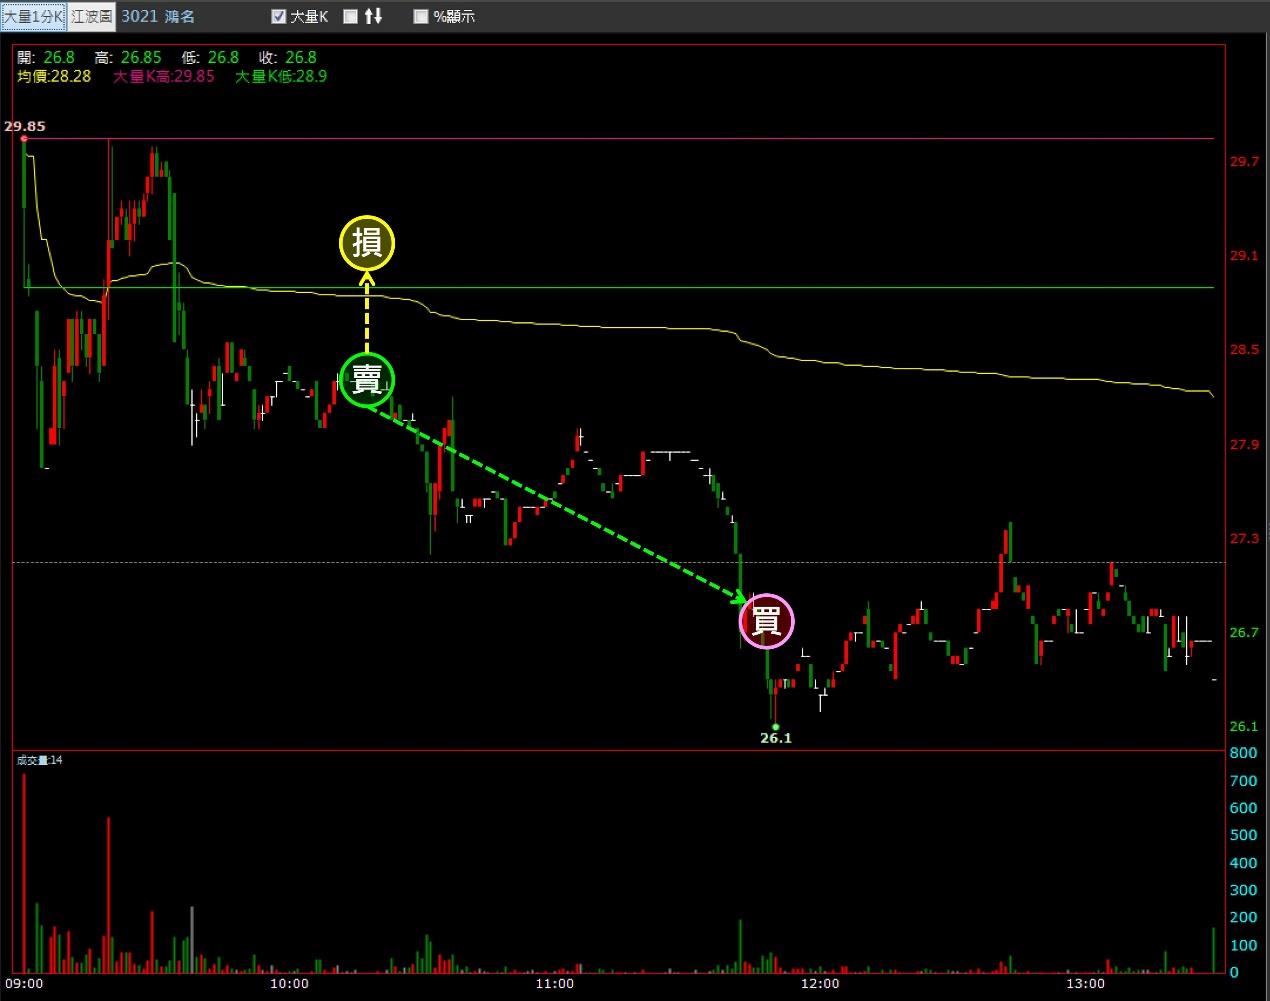Image resolution: width=1270 pixels, height=1001 pixels.
Task: Click the 28.5 price axis label
Action: click(1244, 350)
